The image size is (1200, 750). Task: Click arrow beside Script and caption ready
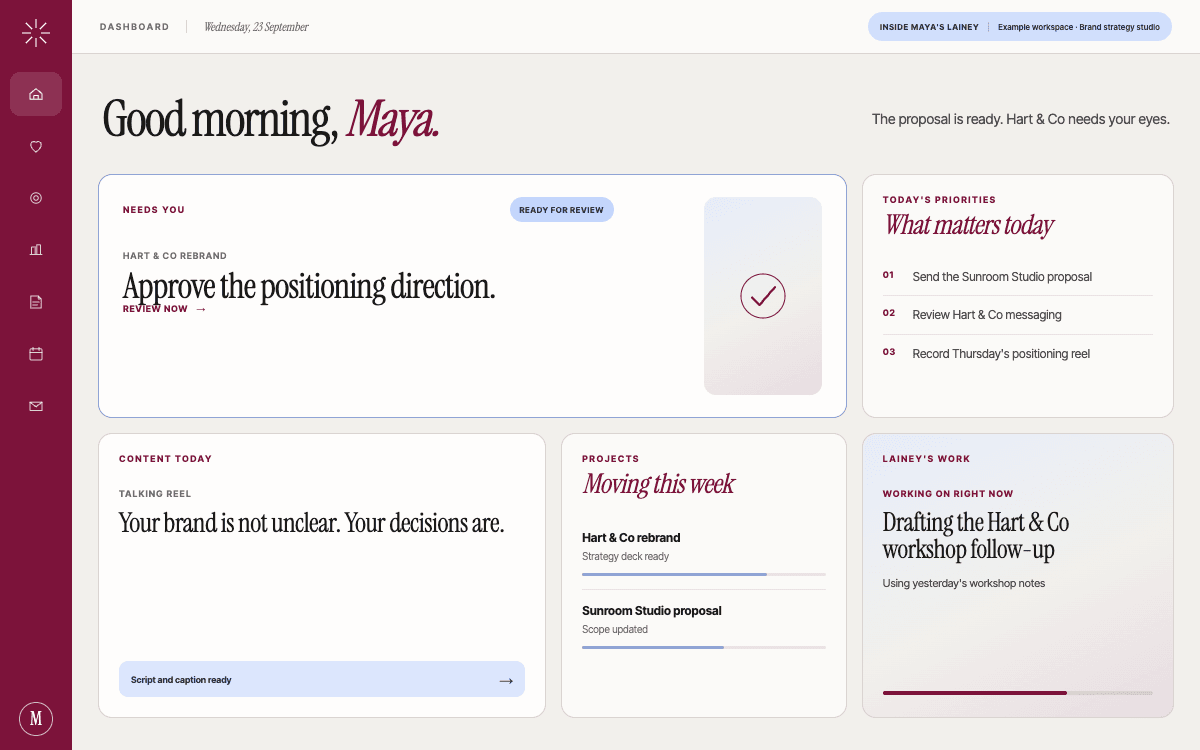point(506,680)
